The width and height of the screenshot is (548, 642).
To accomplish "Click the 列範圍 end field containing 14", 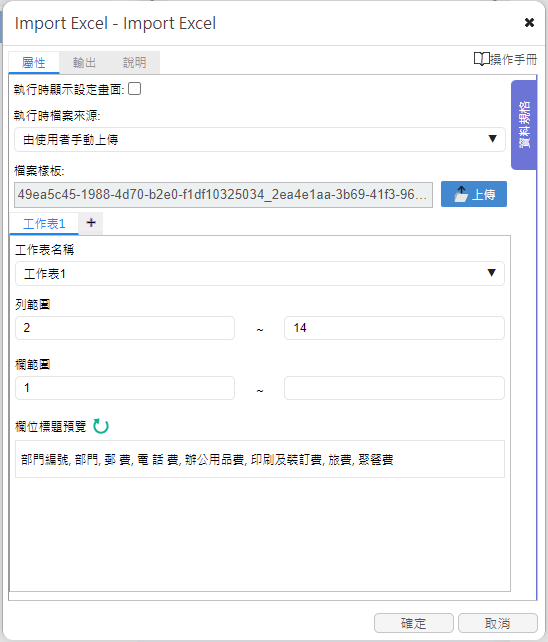I will 394,328.
